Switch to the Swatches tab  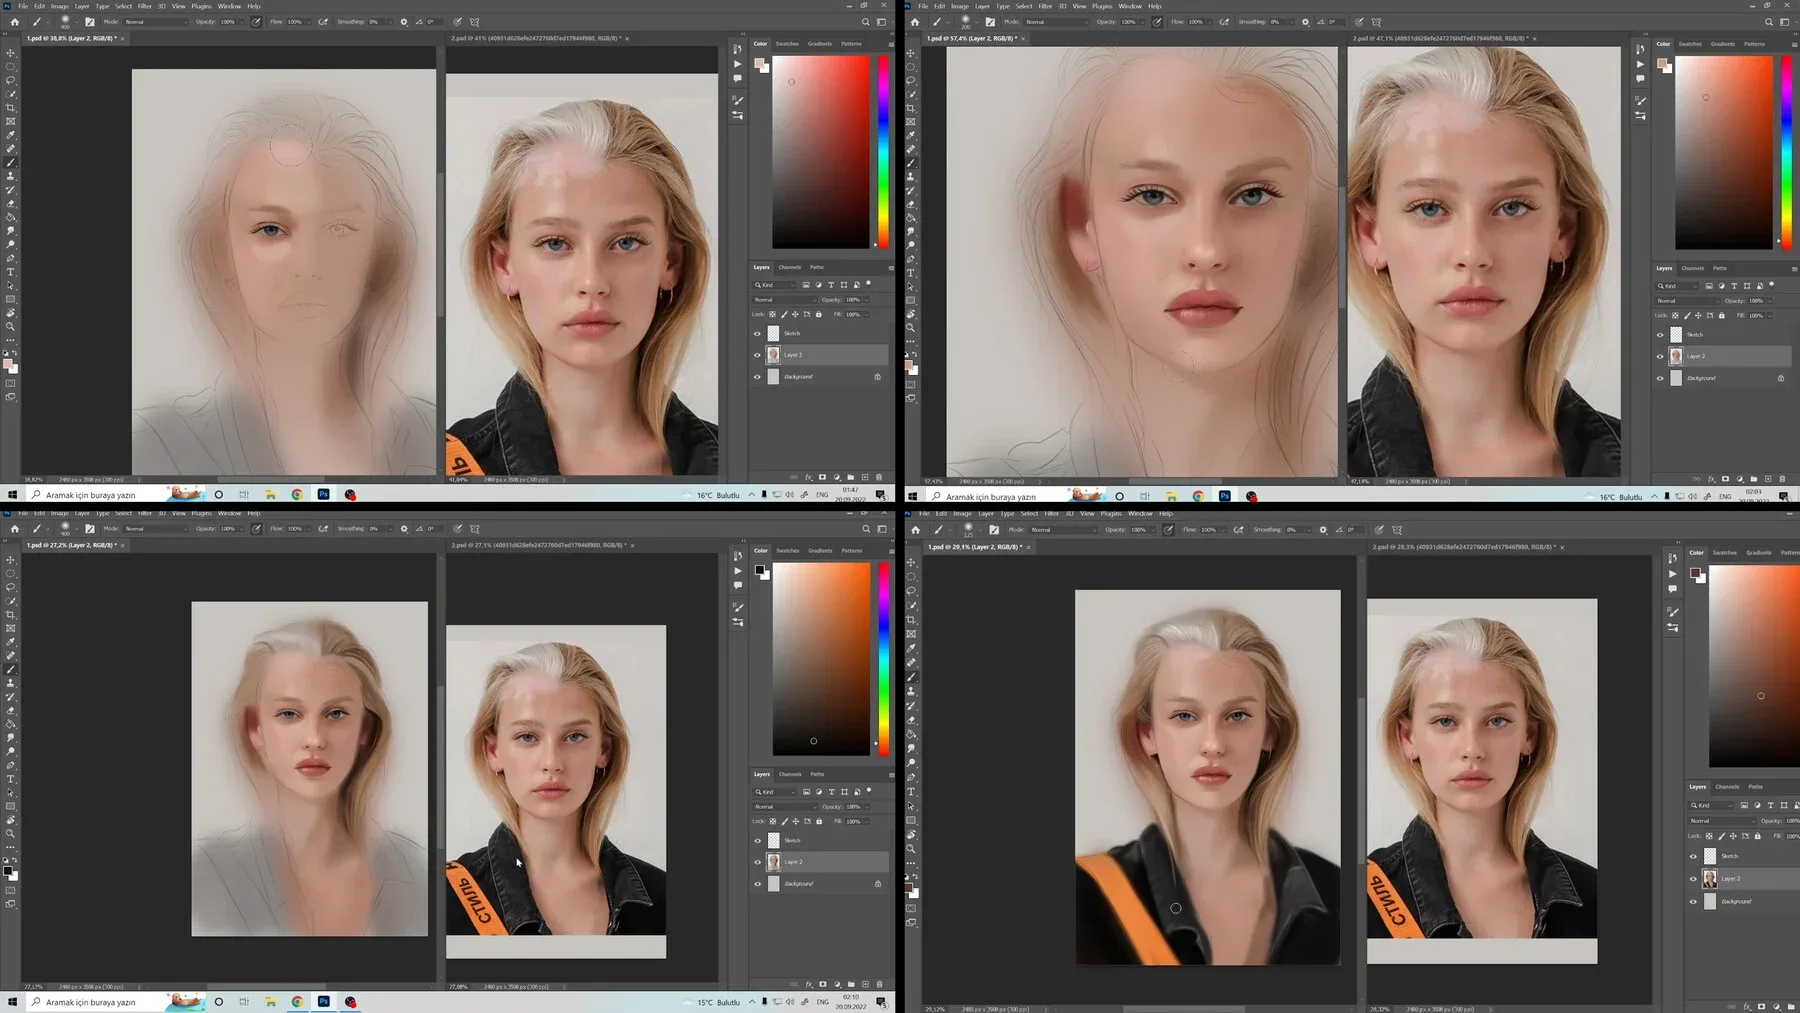pyautogui.click(x=787, y=43)
